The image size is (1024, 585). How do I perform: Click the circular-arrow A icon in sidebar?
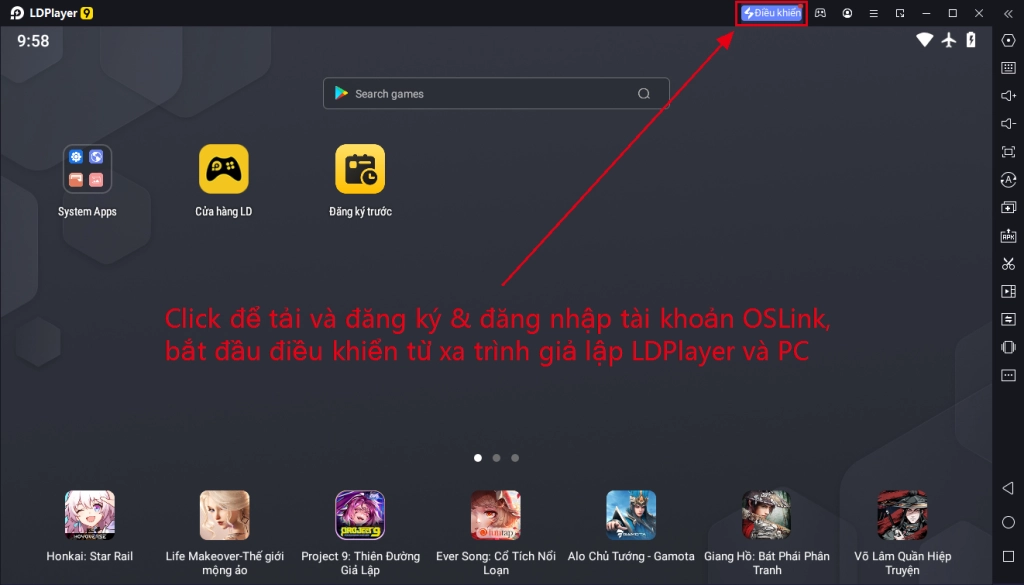pos(1008,180)
